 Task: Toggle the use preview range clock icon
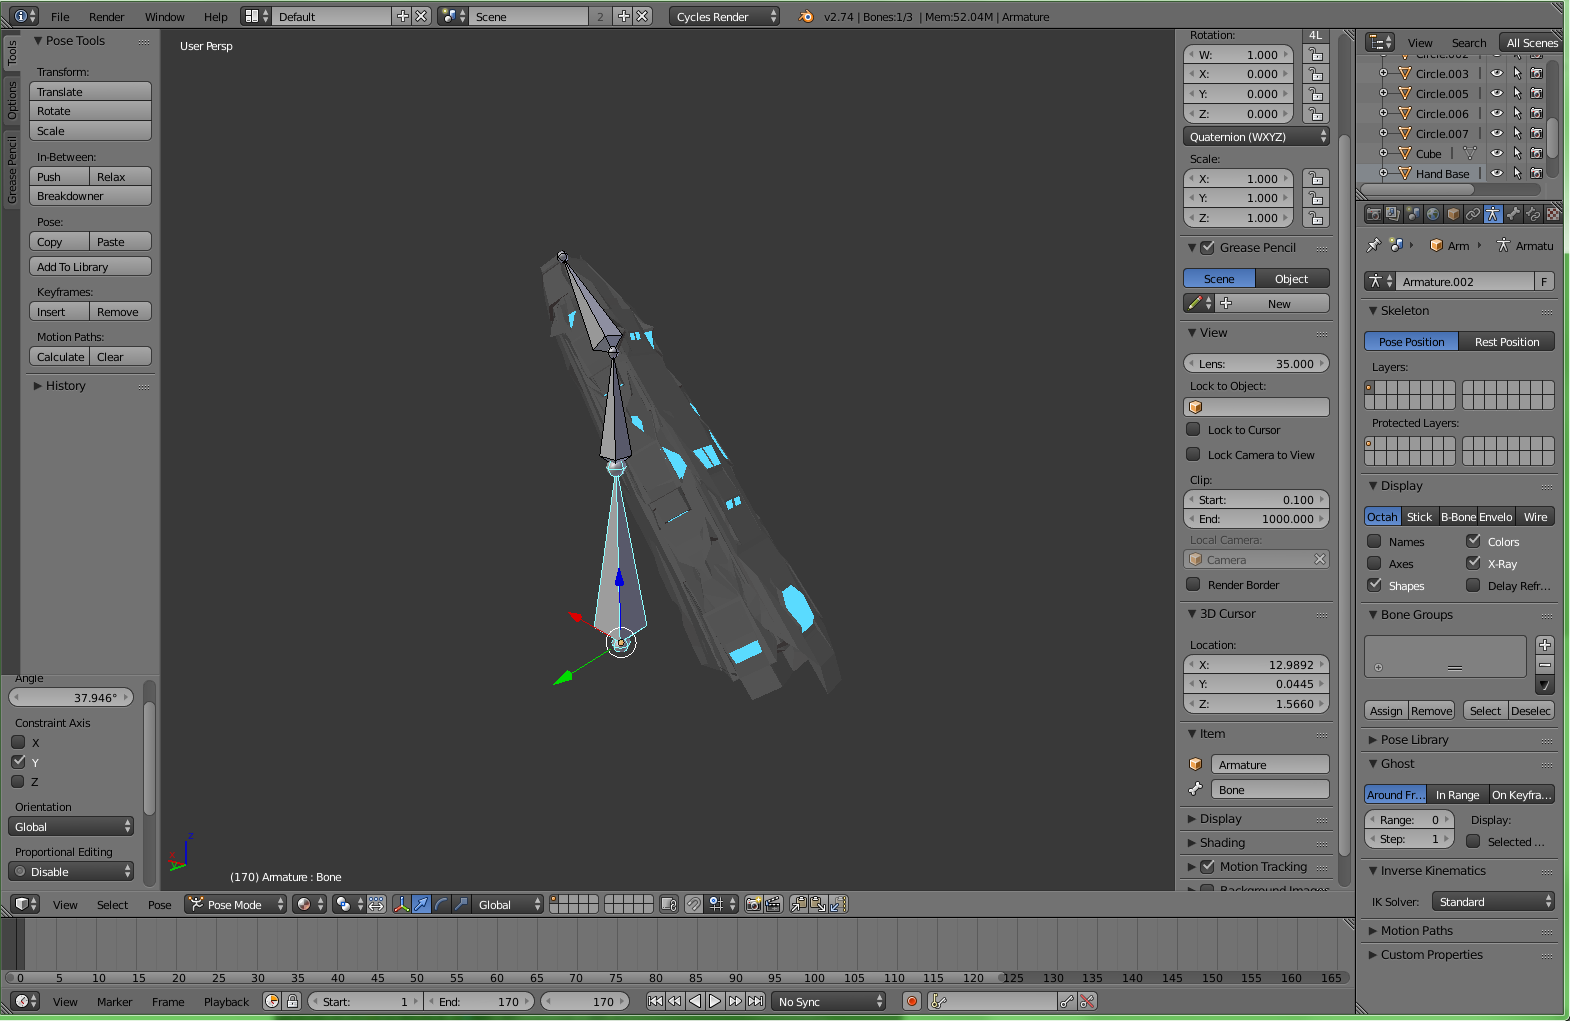point(272,1001)
